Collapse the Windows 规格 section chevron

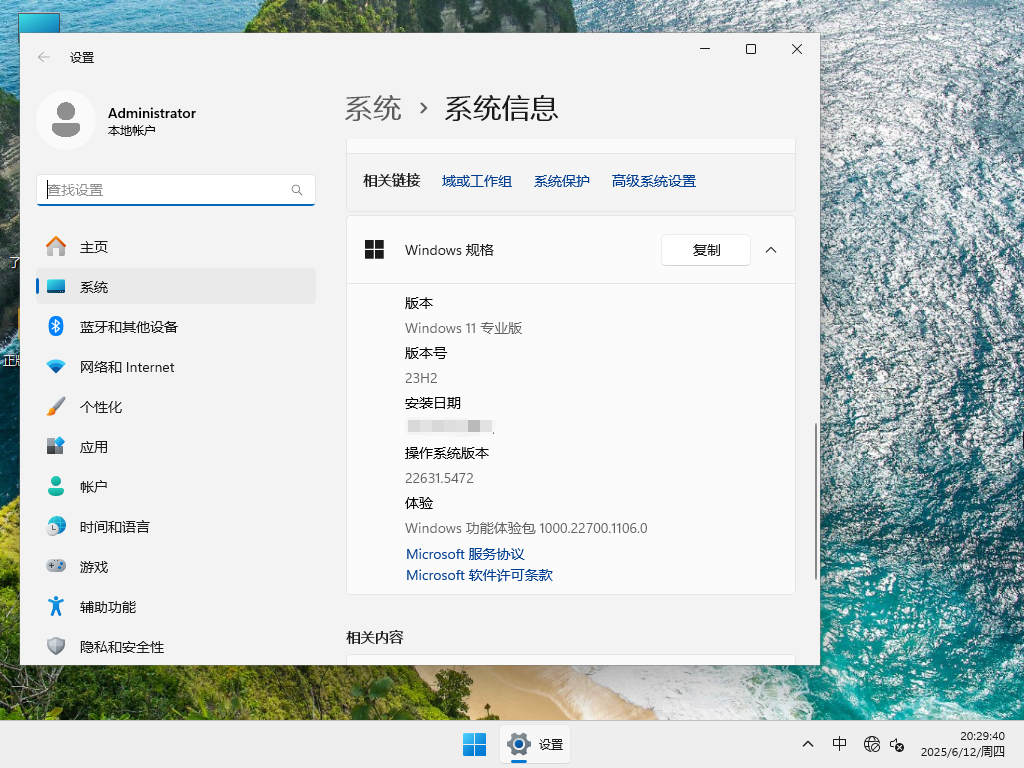pos(770,250)
